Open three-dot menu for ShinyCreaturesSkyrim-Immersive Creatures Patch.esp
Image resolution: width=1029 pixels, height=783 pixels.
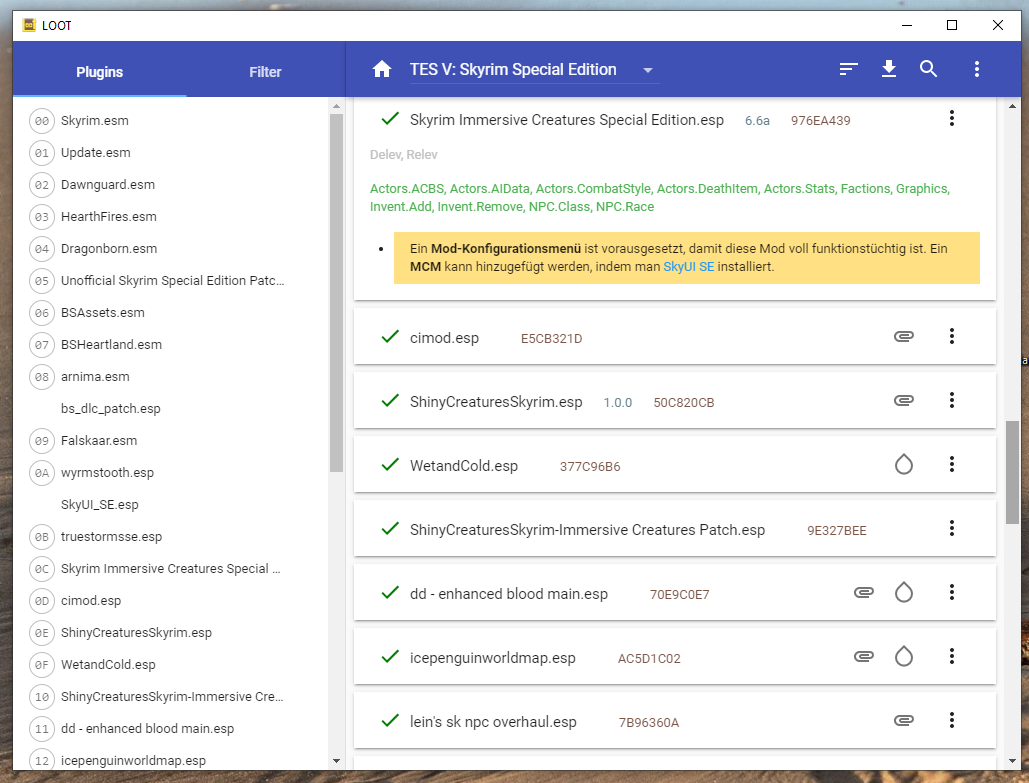[952, 529]
